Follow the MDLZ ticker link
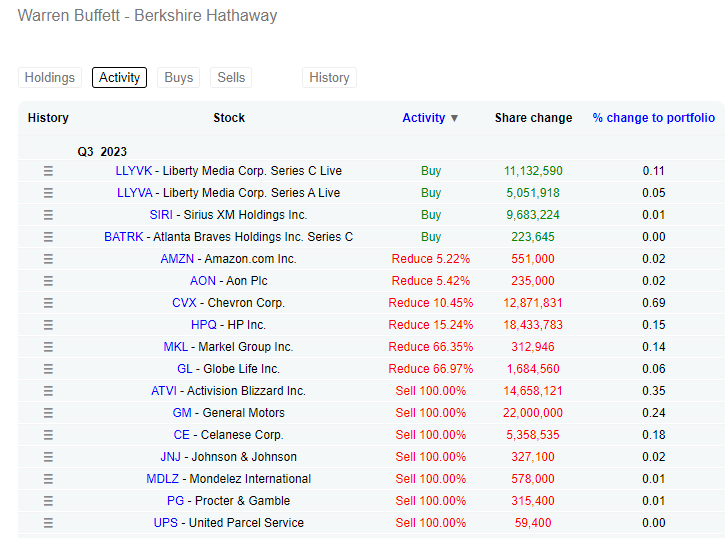This screenshot has height=538, width=728. tap(162, 479)
